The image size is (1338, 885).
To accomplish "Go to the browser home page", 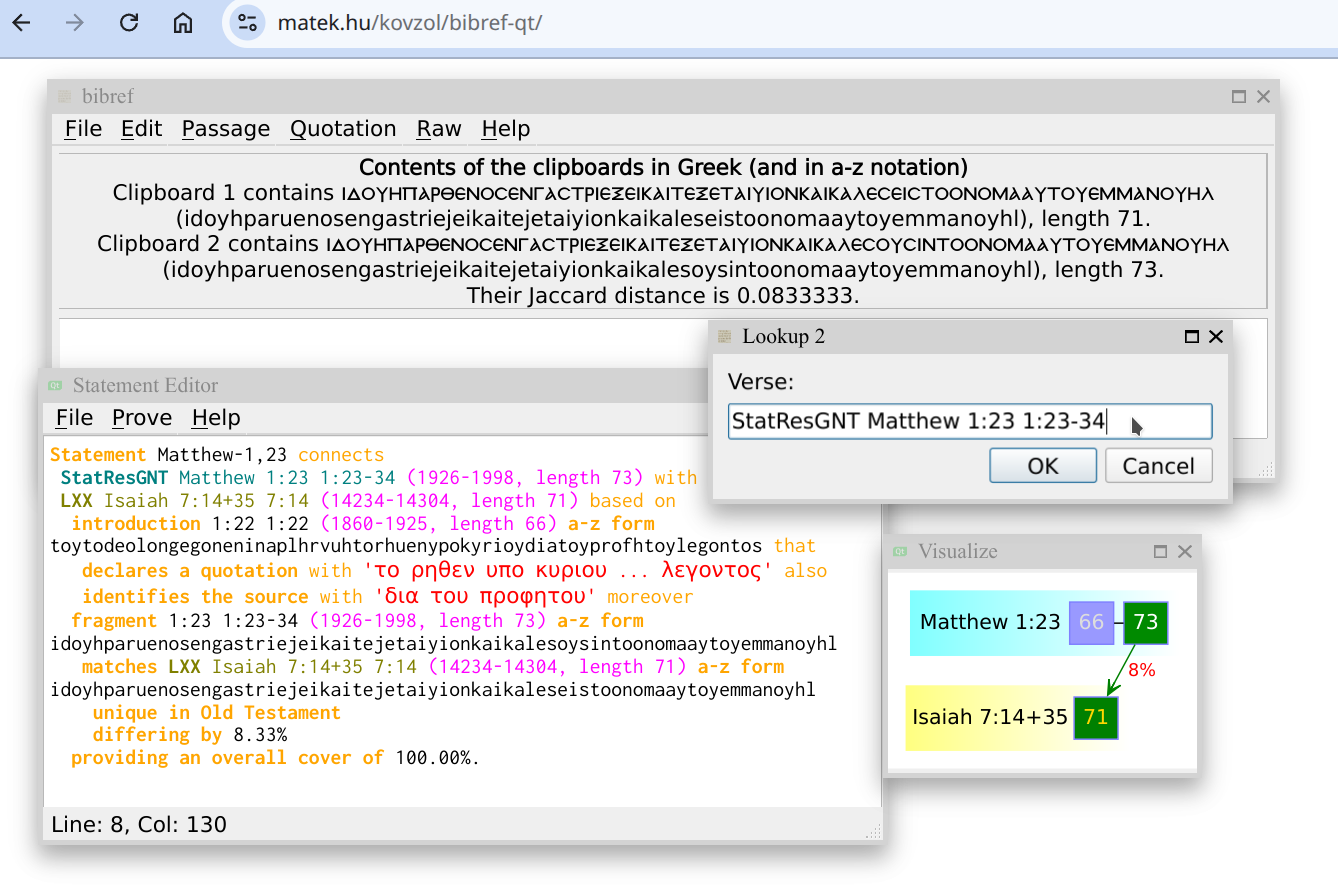I will coord(182,23).
